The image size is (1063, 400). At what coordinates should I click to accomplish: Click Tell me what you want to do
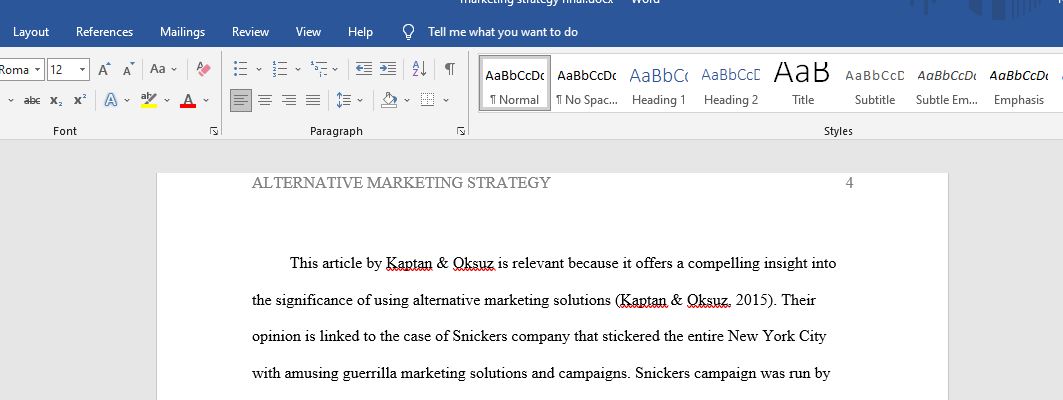pos(503,32)
